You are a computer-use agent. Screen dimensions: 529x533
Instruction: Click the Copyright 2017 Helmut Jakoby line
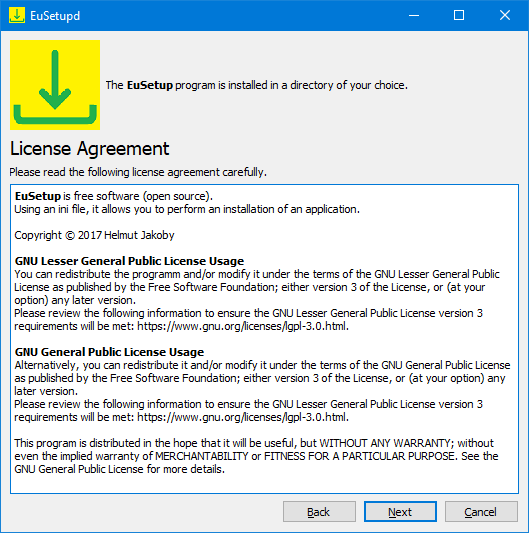(x=95, y=235)
